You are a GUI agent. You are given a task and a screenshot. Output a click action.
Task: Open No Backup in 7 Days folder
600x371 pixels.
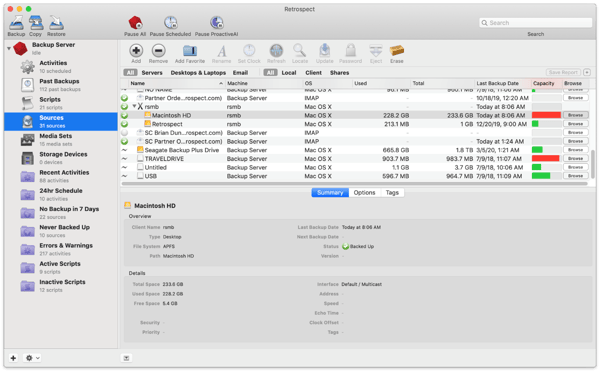point(61,213)
